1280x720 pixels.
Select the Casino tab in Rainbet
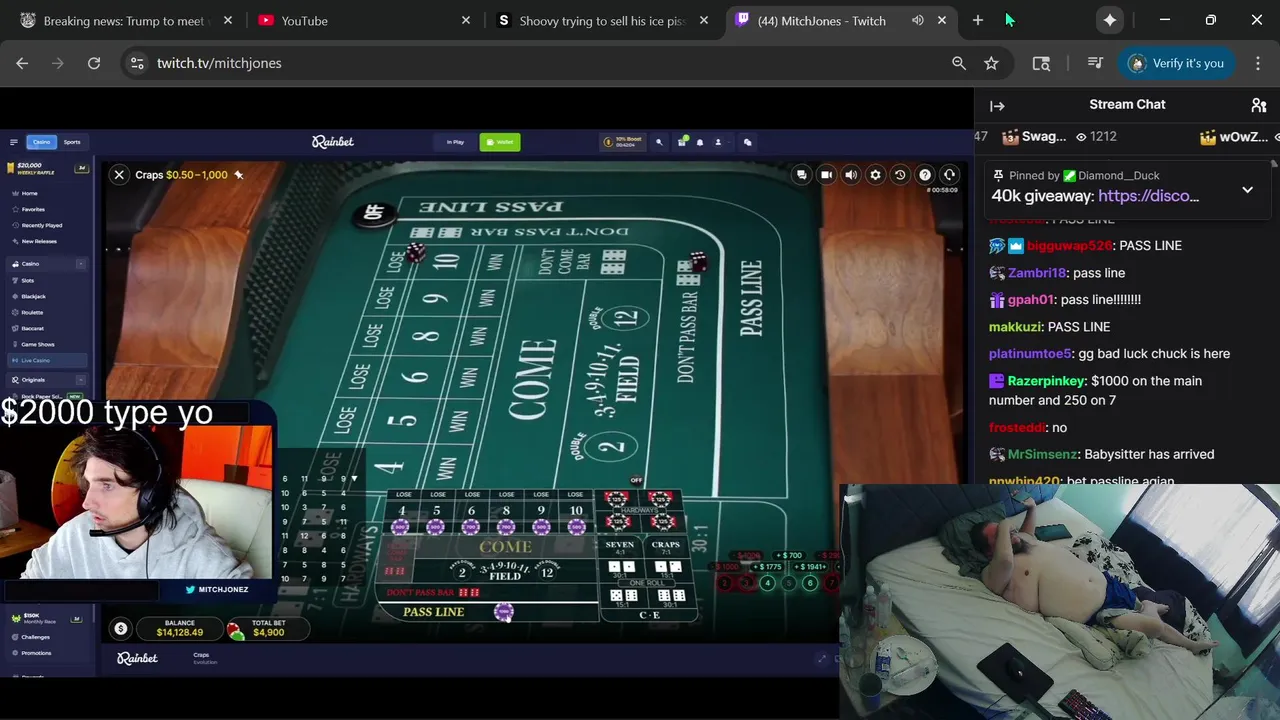tap(42, 142)
